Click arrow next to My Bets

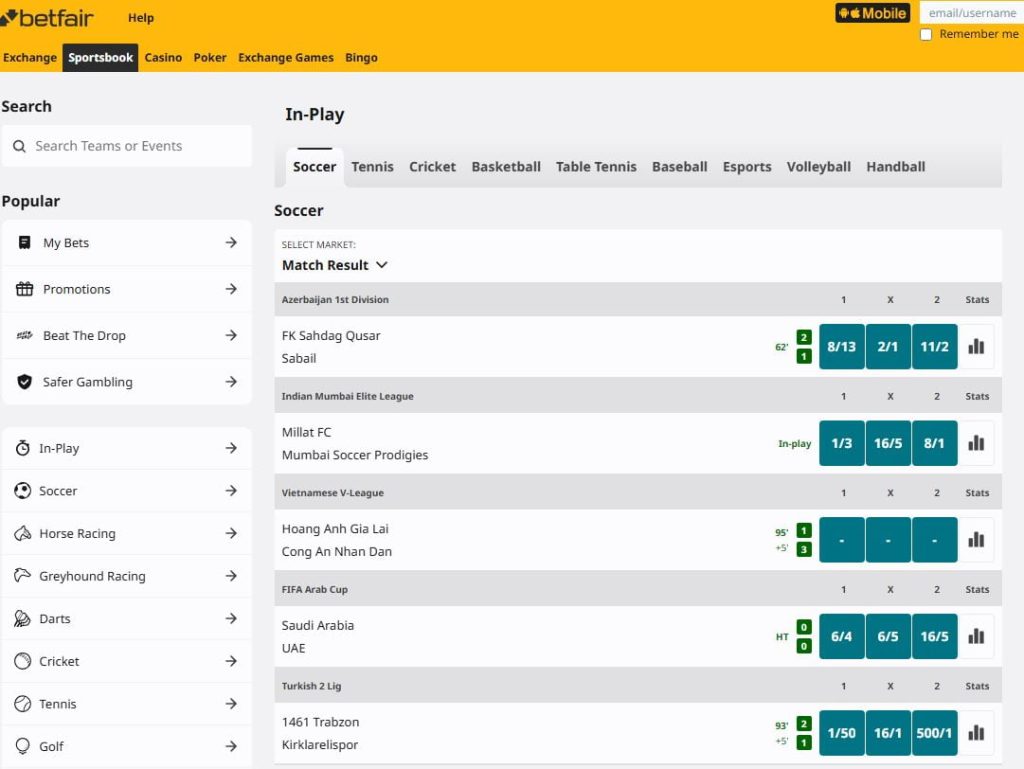231,243
